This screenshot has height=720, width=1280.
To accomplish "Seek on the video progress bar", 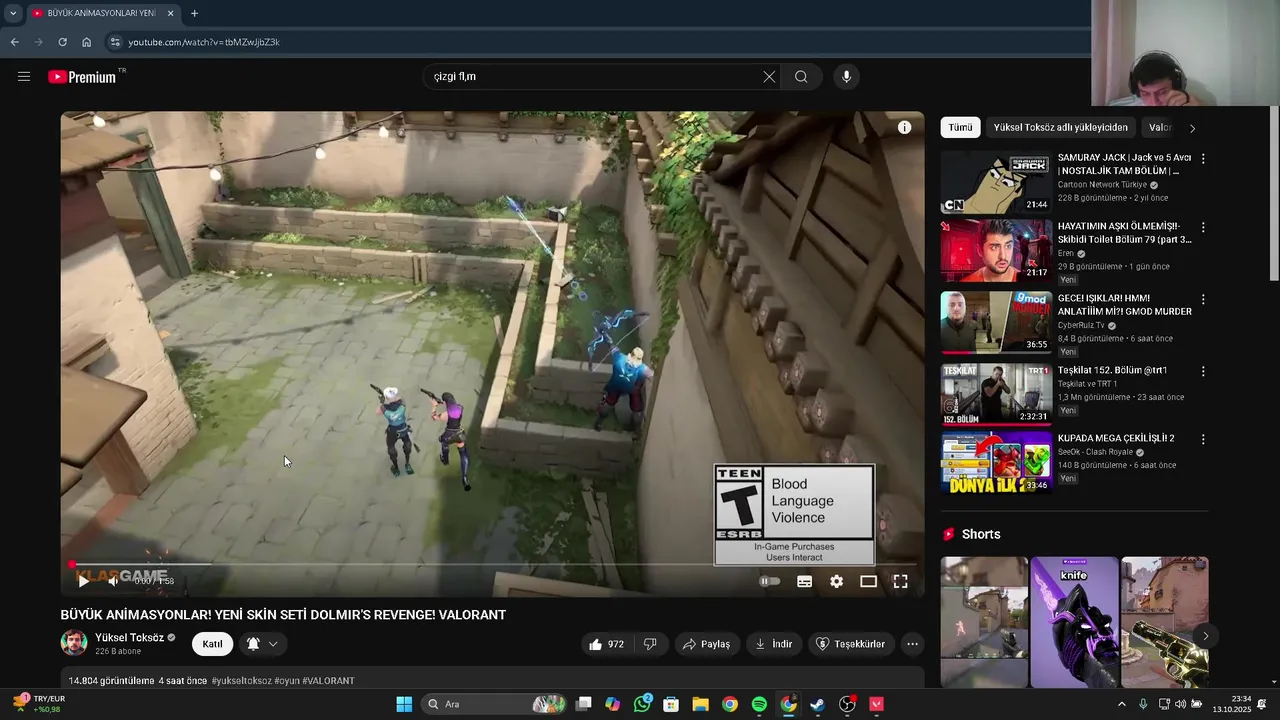I will (x=493, y=565).
